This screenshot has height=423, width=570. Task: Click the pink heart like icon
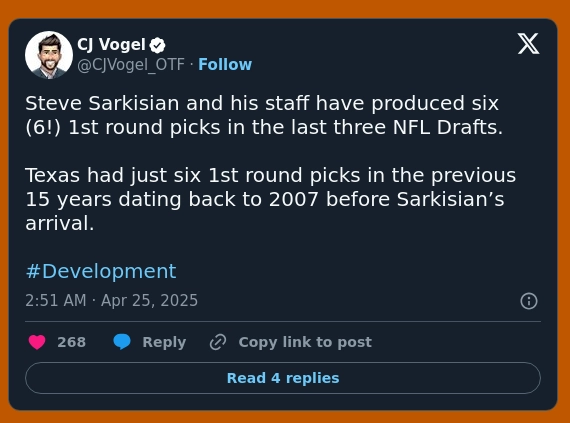37,342
